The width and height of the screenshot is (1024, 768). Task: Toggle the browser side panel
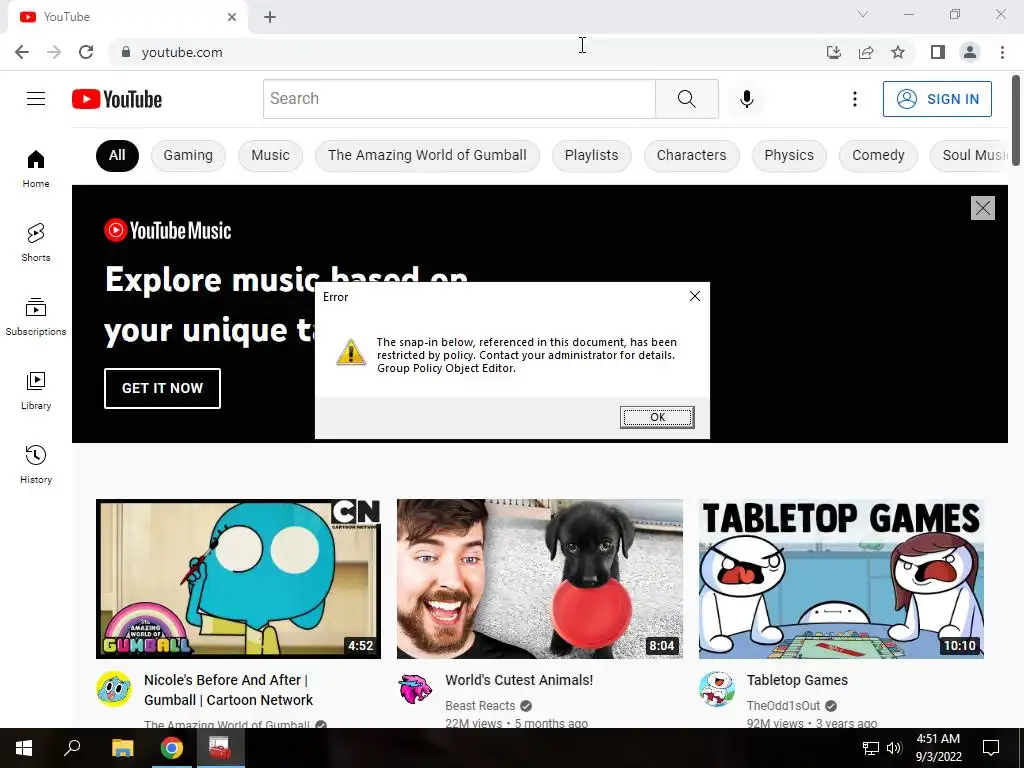click(x=938, y=52)
